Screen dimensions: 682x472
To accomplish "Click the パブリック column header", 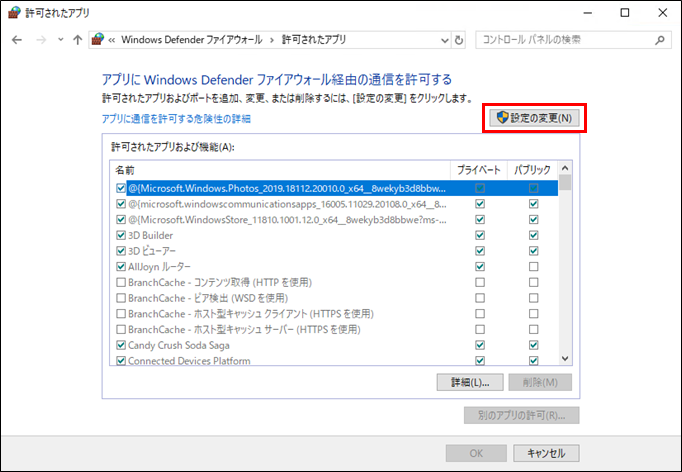I will pyautogui.click(x=532, y=170).
